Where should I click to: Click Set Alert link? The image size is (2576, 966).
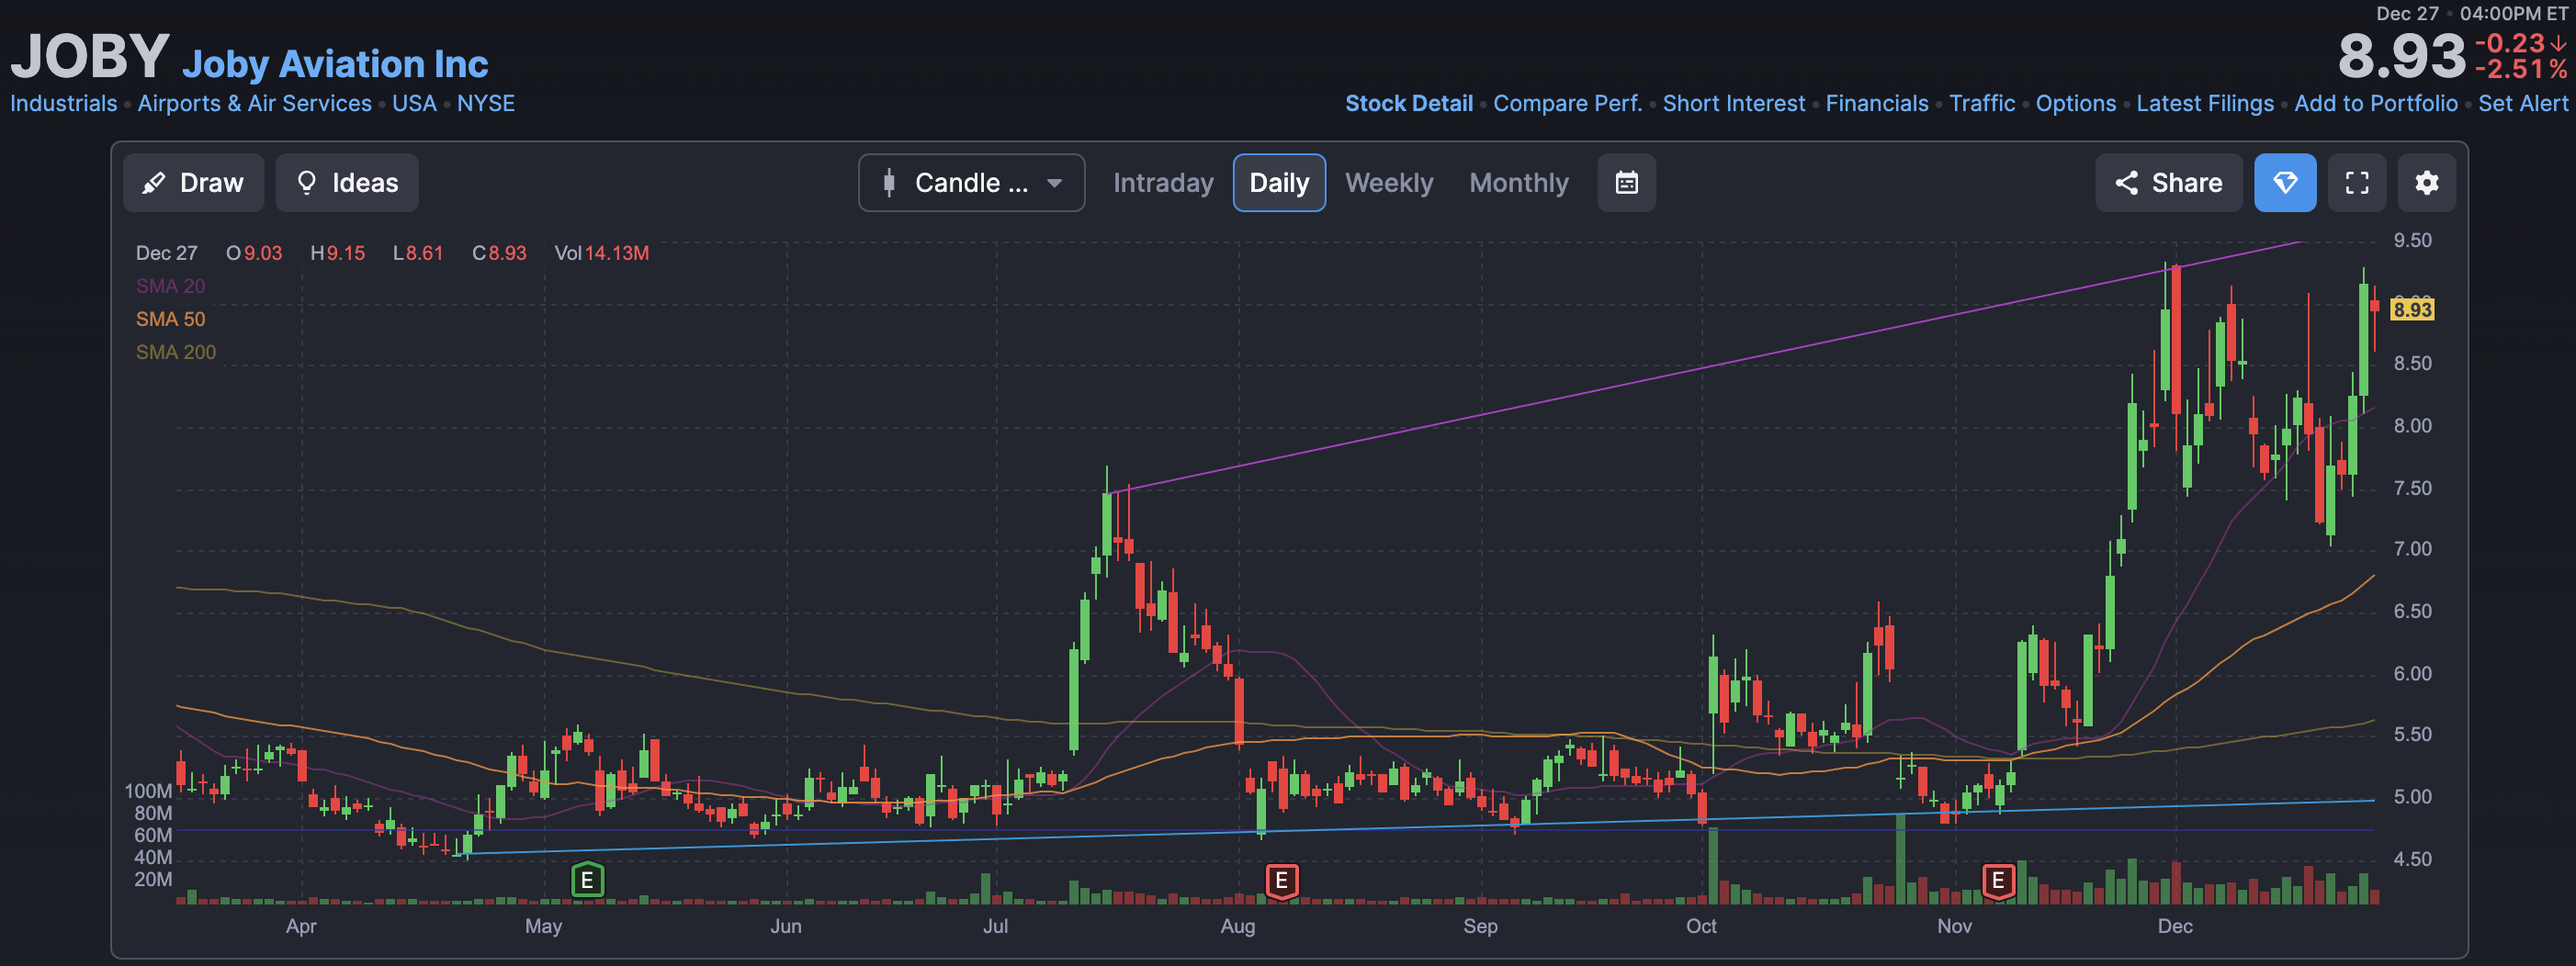pyautogui.click(x=2522, y=104)
